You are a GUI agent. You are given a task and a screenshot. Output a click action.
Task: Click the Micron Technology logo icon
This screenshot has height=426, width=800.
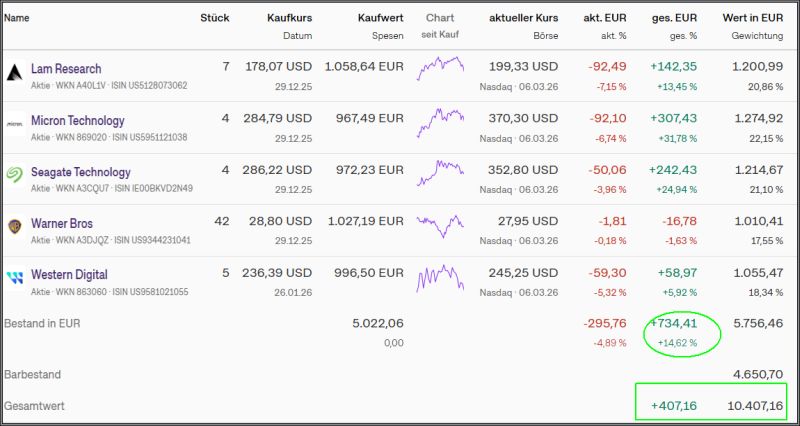coord(15,125)
